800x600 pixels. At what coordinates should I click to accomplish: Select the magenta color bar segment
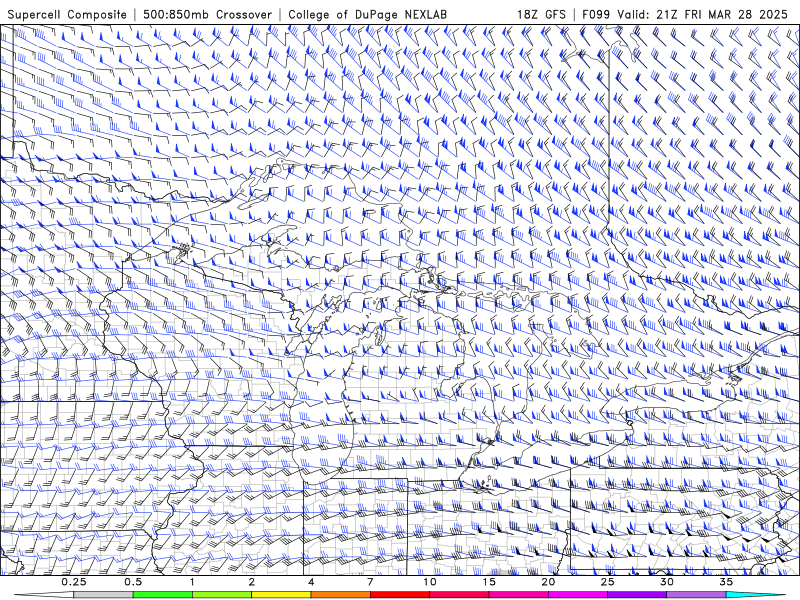coord(578,595)
